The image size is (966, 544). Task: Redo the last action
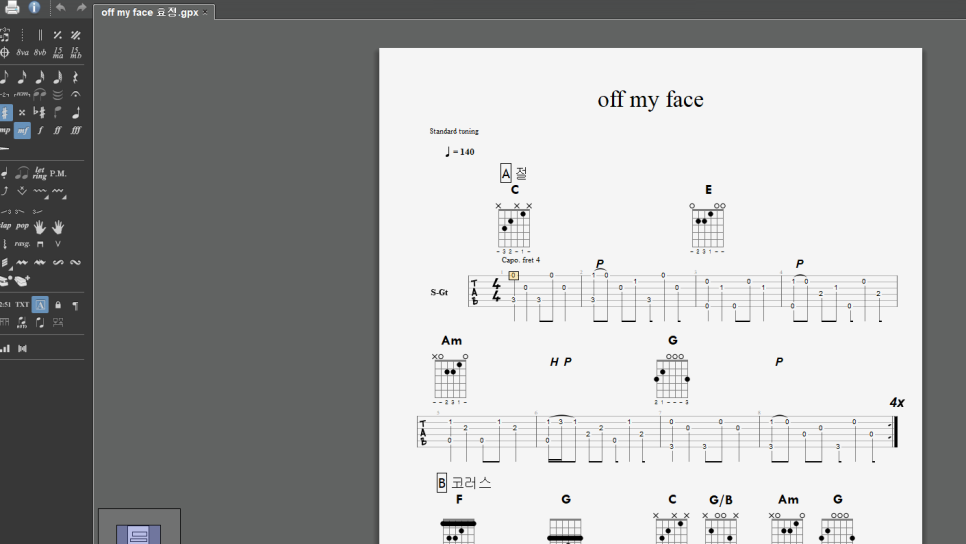pyautogui.click(x=81, y=7)
